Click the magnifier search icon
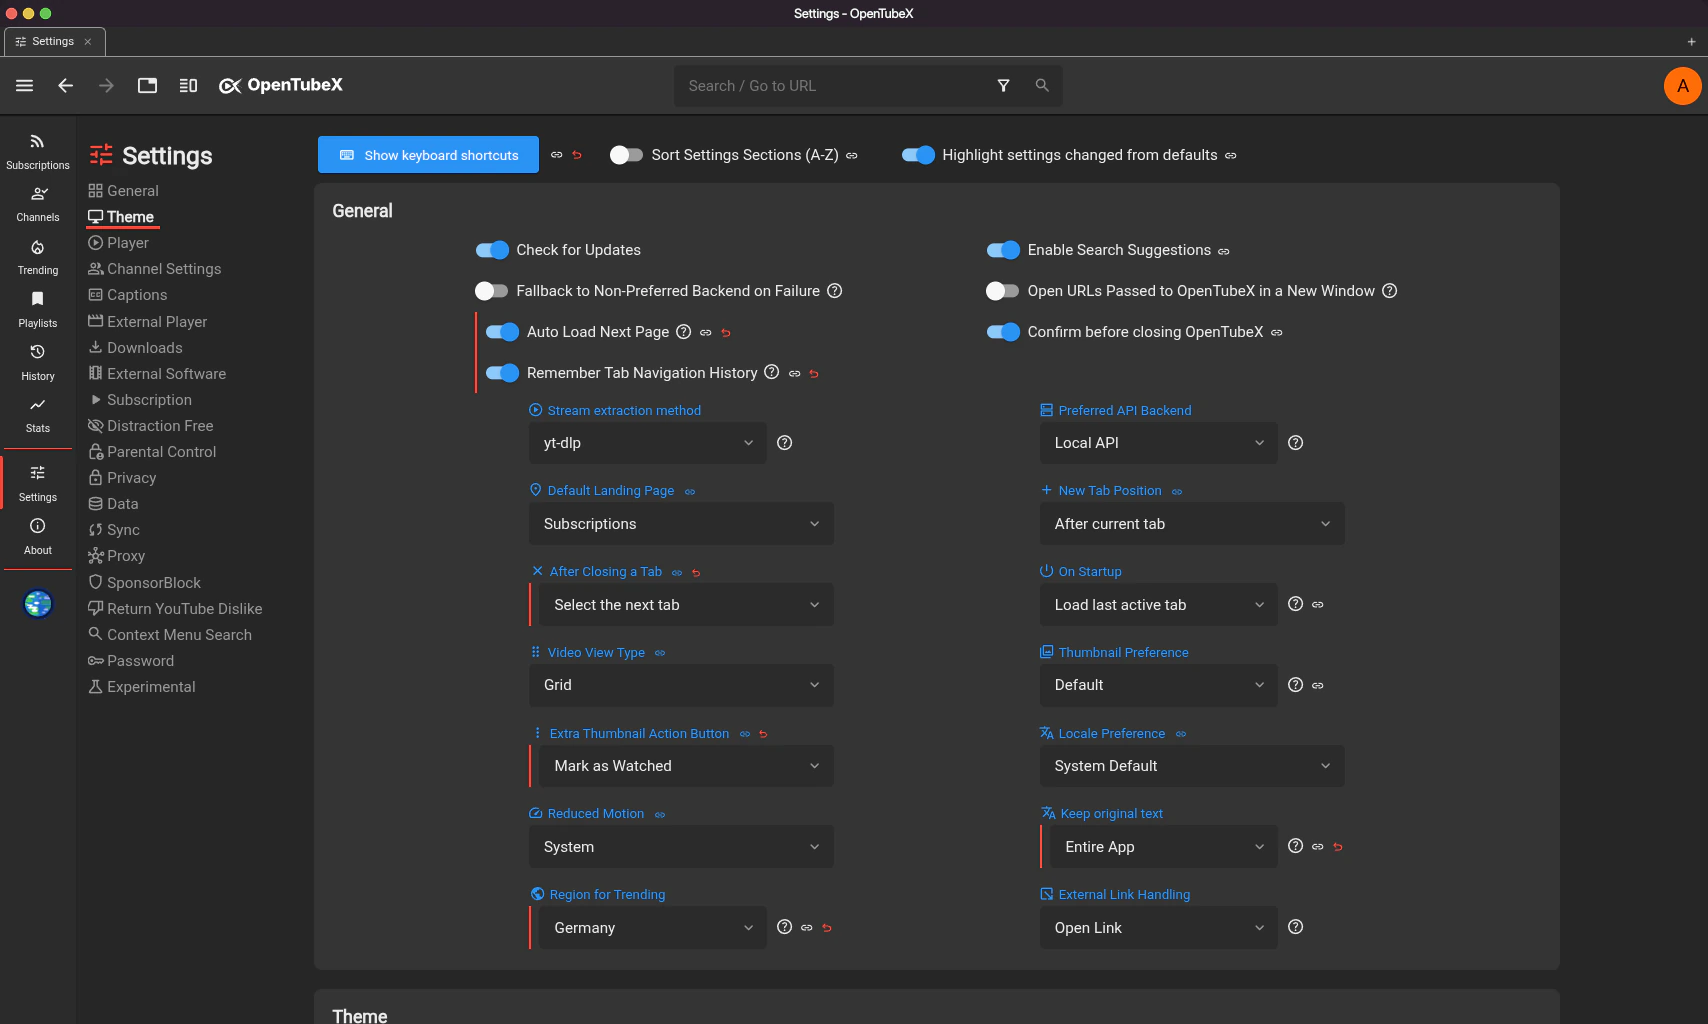Viewport: 1708px width, 1024px height. (1042, 86)
